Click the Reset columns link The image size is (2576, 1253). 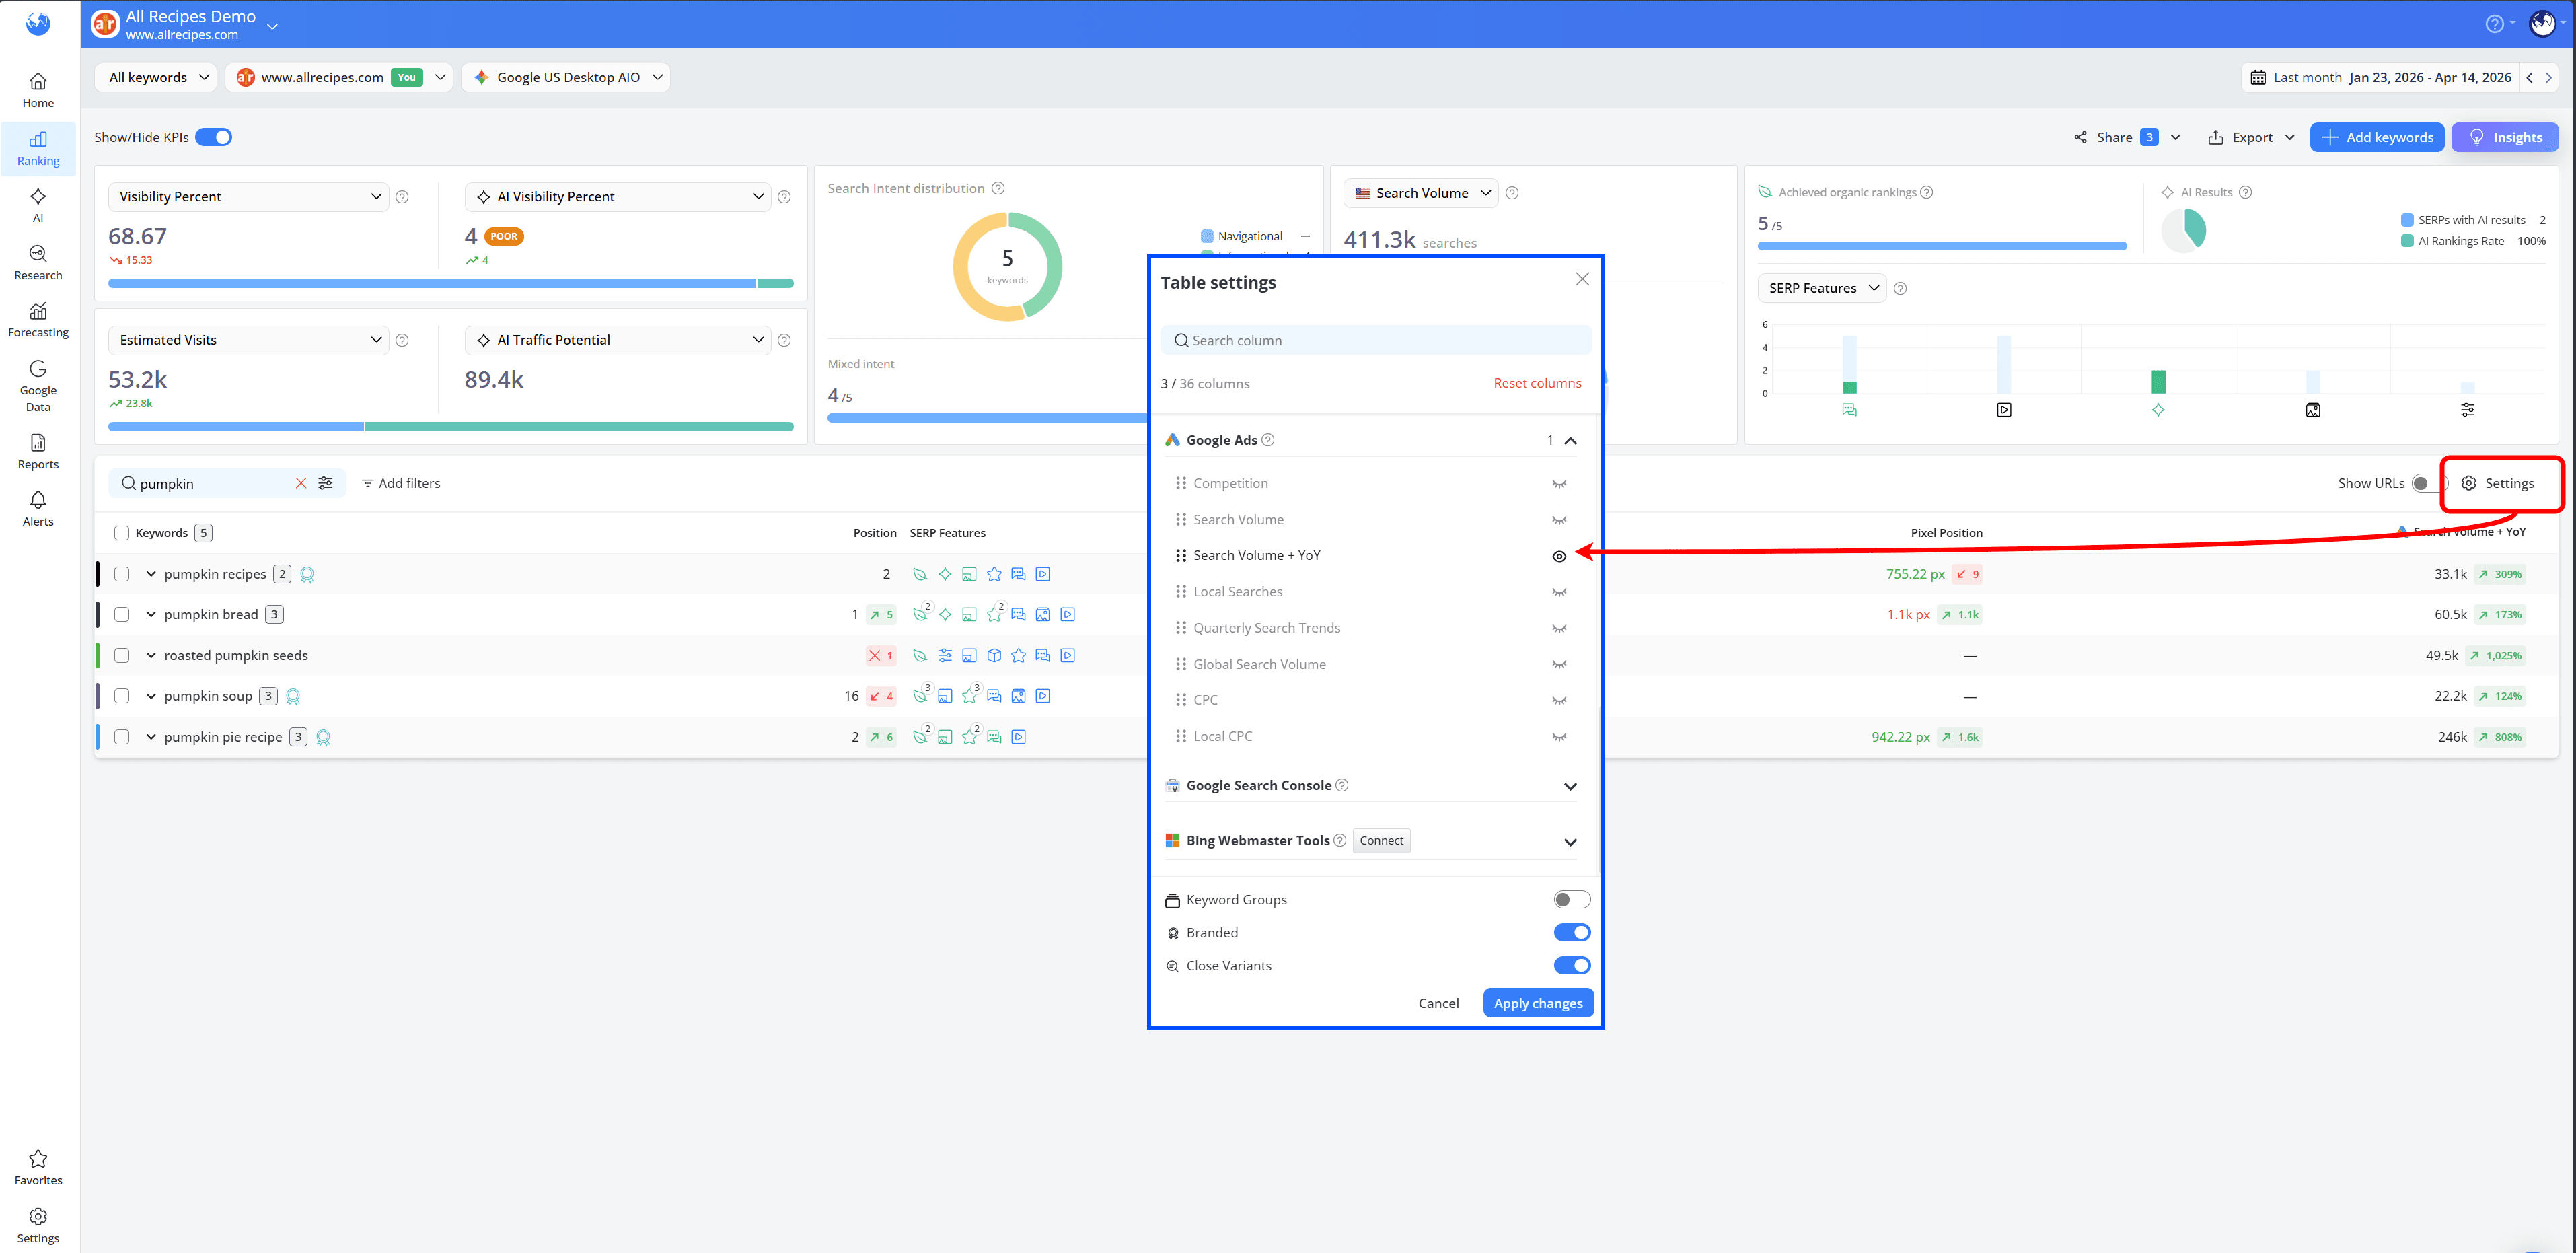pyautogui.click(x=1537, y=383)
